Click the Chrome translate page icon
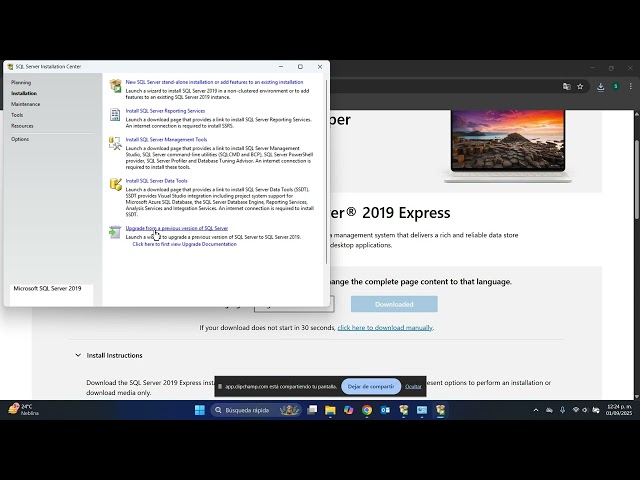Screen dimensions: 640x480 click(x=567, y=87)
